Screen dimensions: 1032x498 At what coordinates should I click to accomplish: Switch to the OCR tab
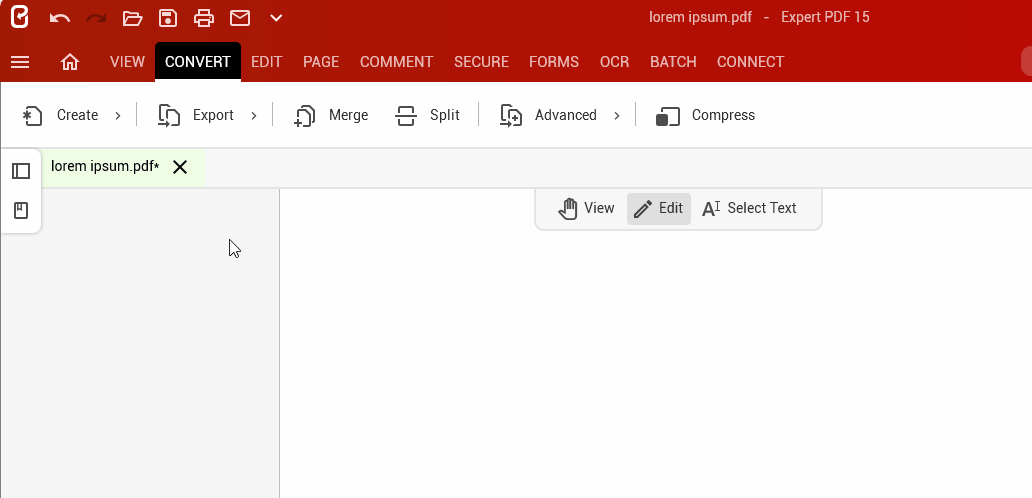615,62
